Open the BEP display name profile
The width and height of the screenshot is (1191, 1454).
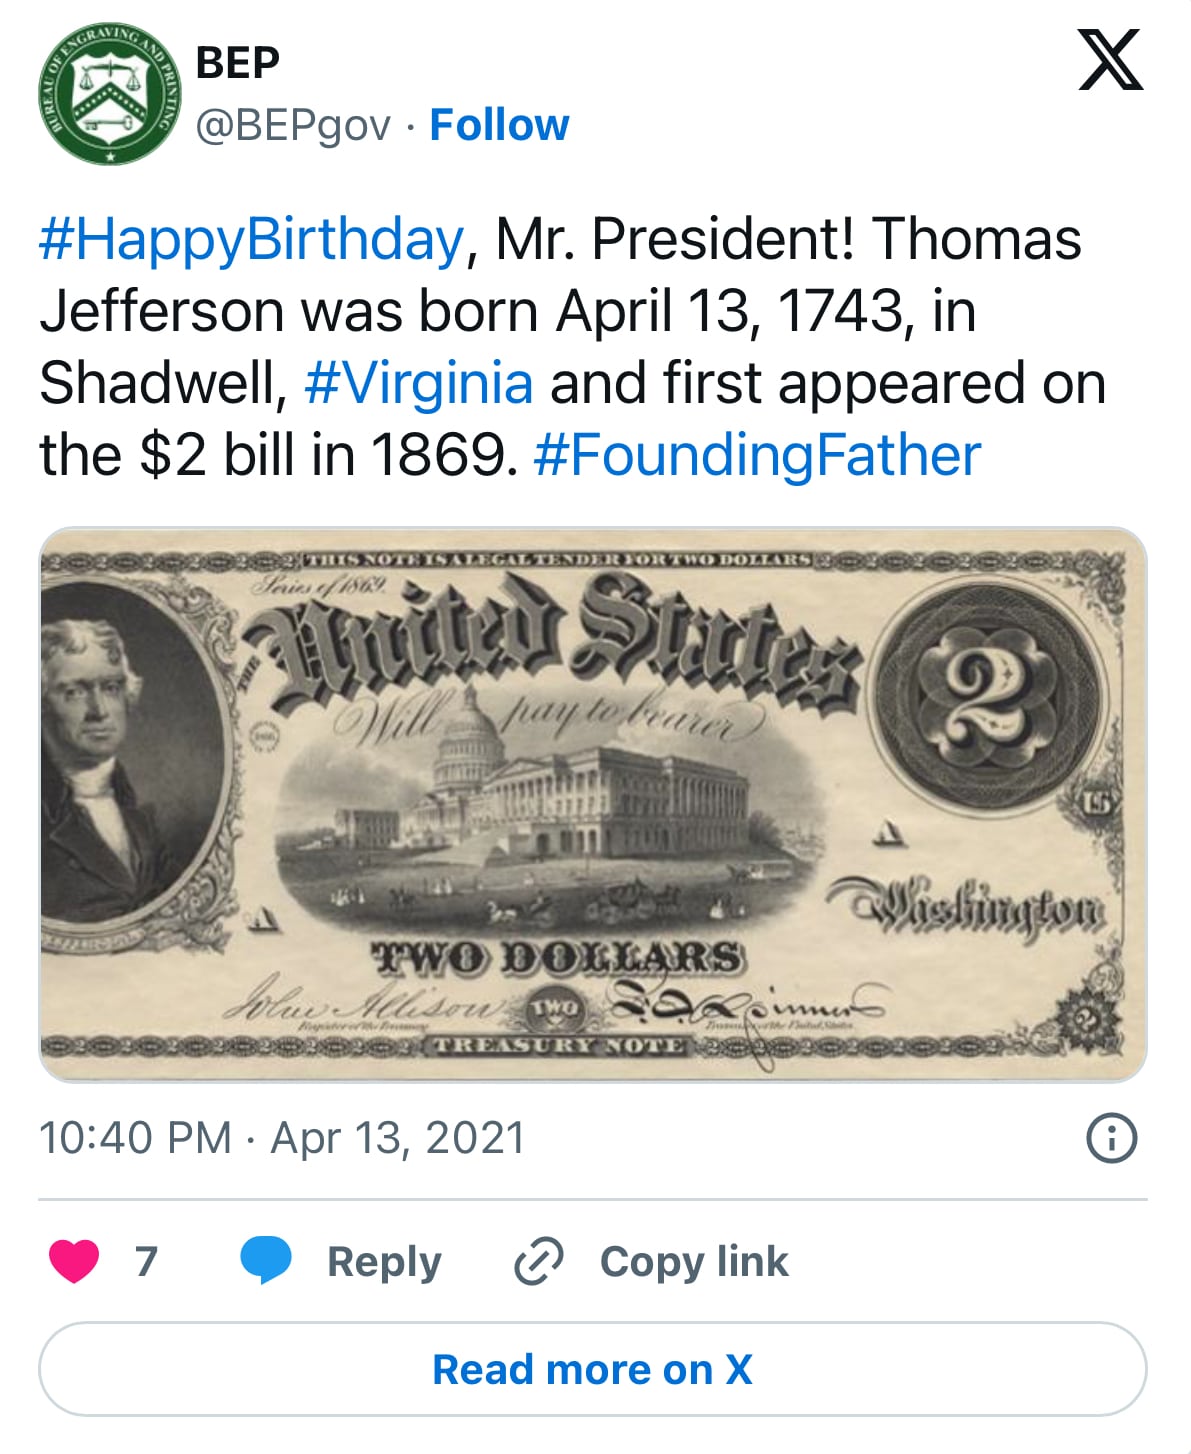238,63
